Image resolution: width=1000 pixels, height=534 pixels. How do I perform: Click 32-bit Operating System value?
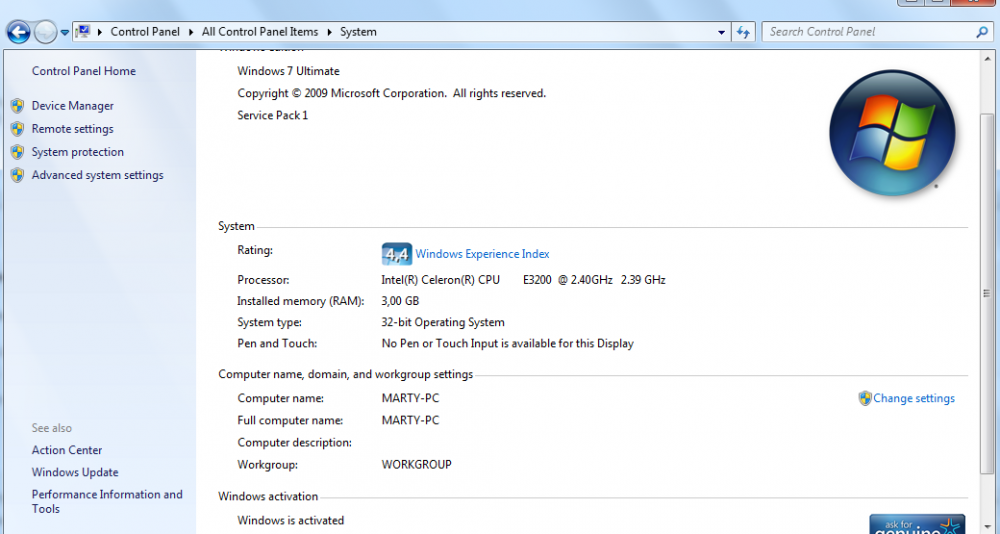tap(443, 322)
